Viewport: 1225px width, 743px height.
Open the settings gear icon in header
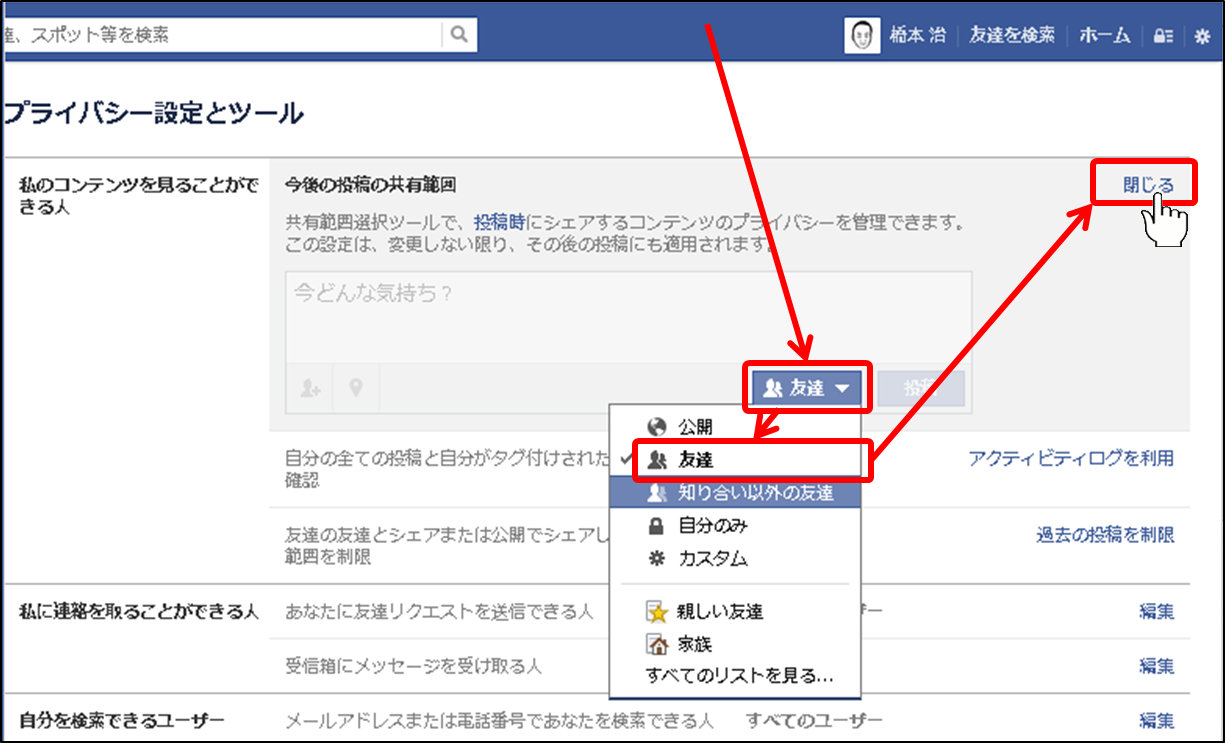(x=1202, y=36)
